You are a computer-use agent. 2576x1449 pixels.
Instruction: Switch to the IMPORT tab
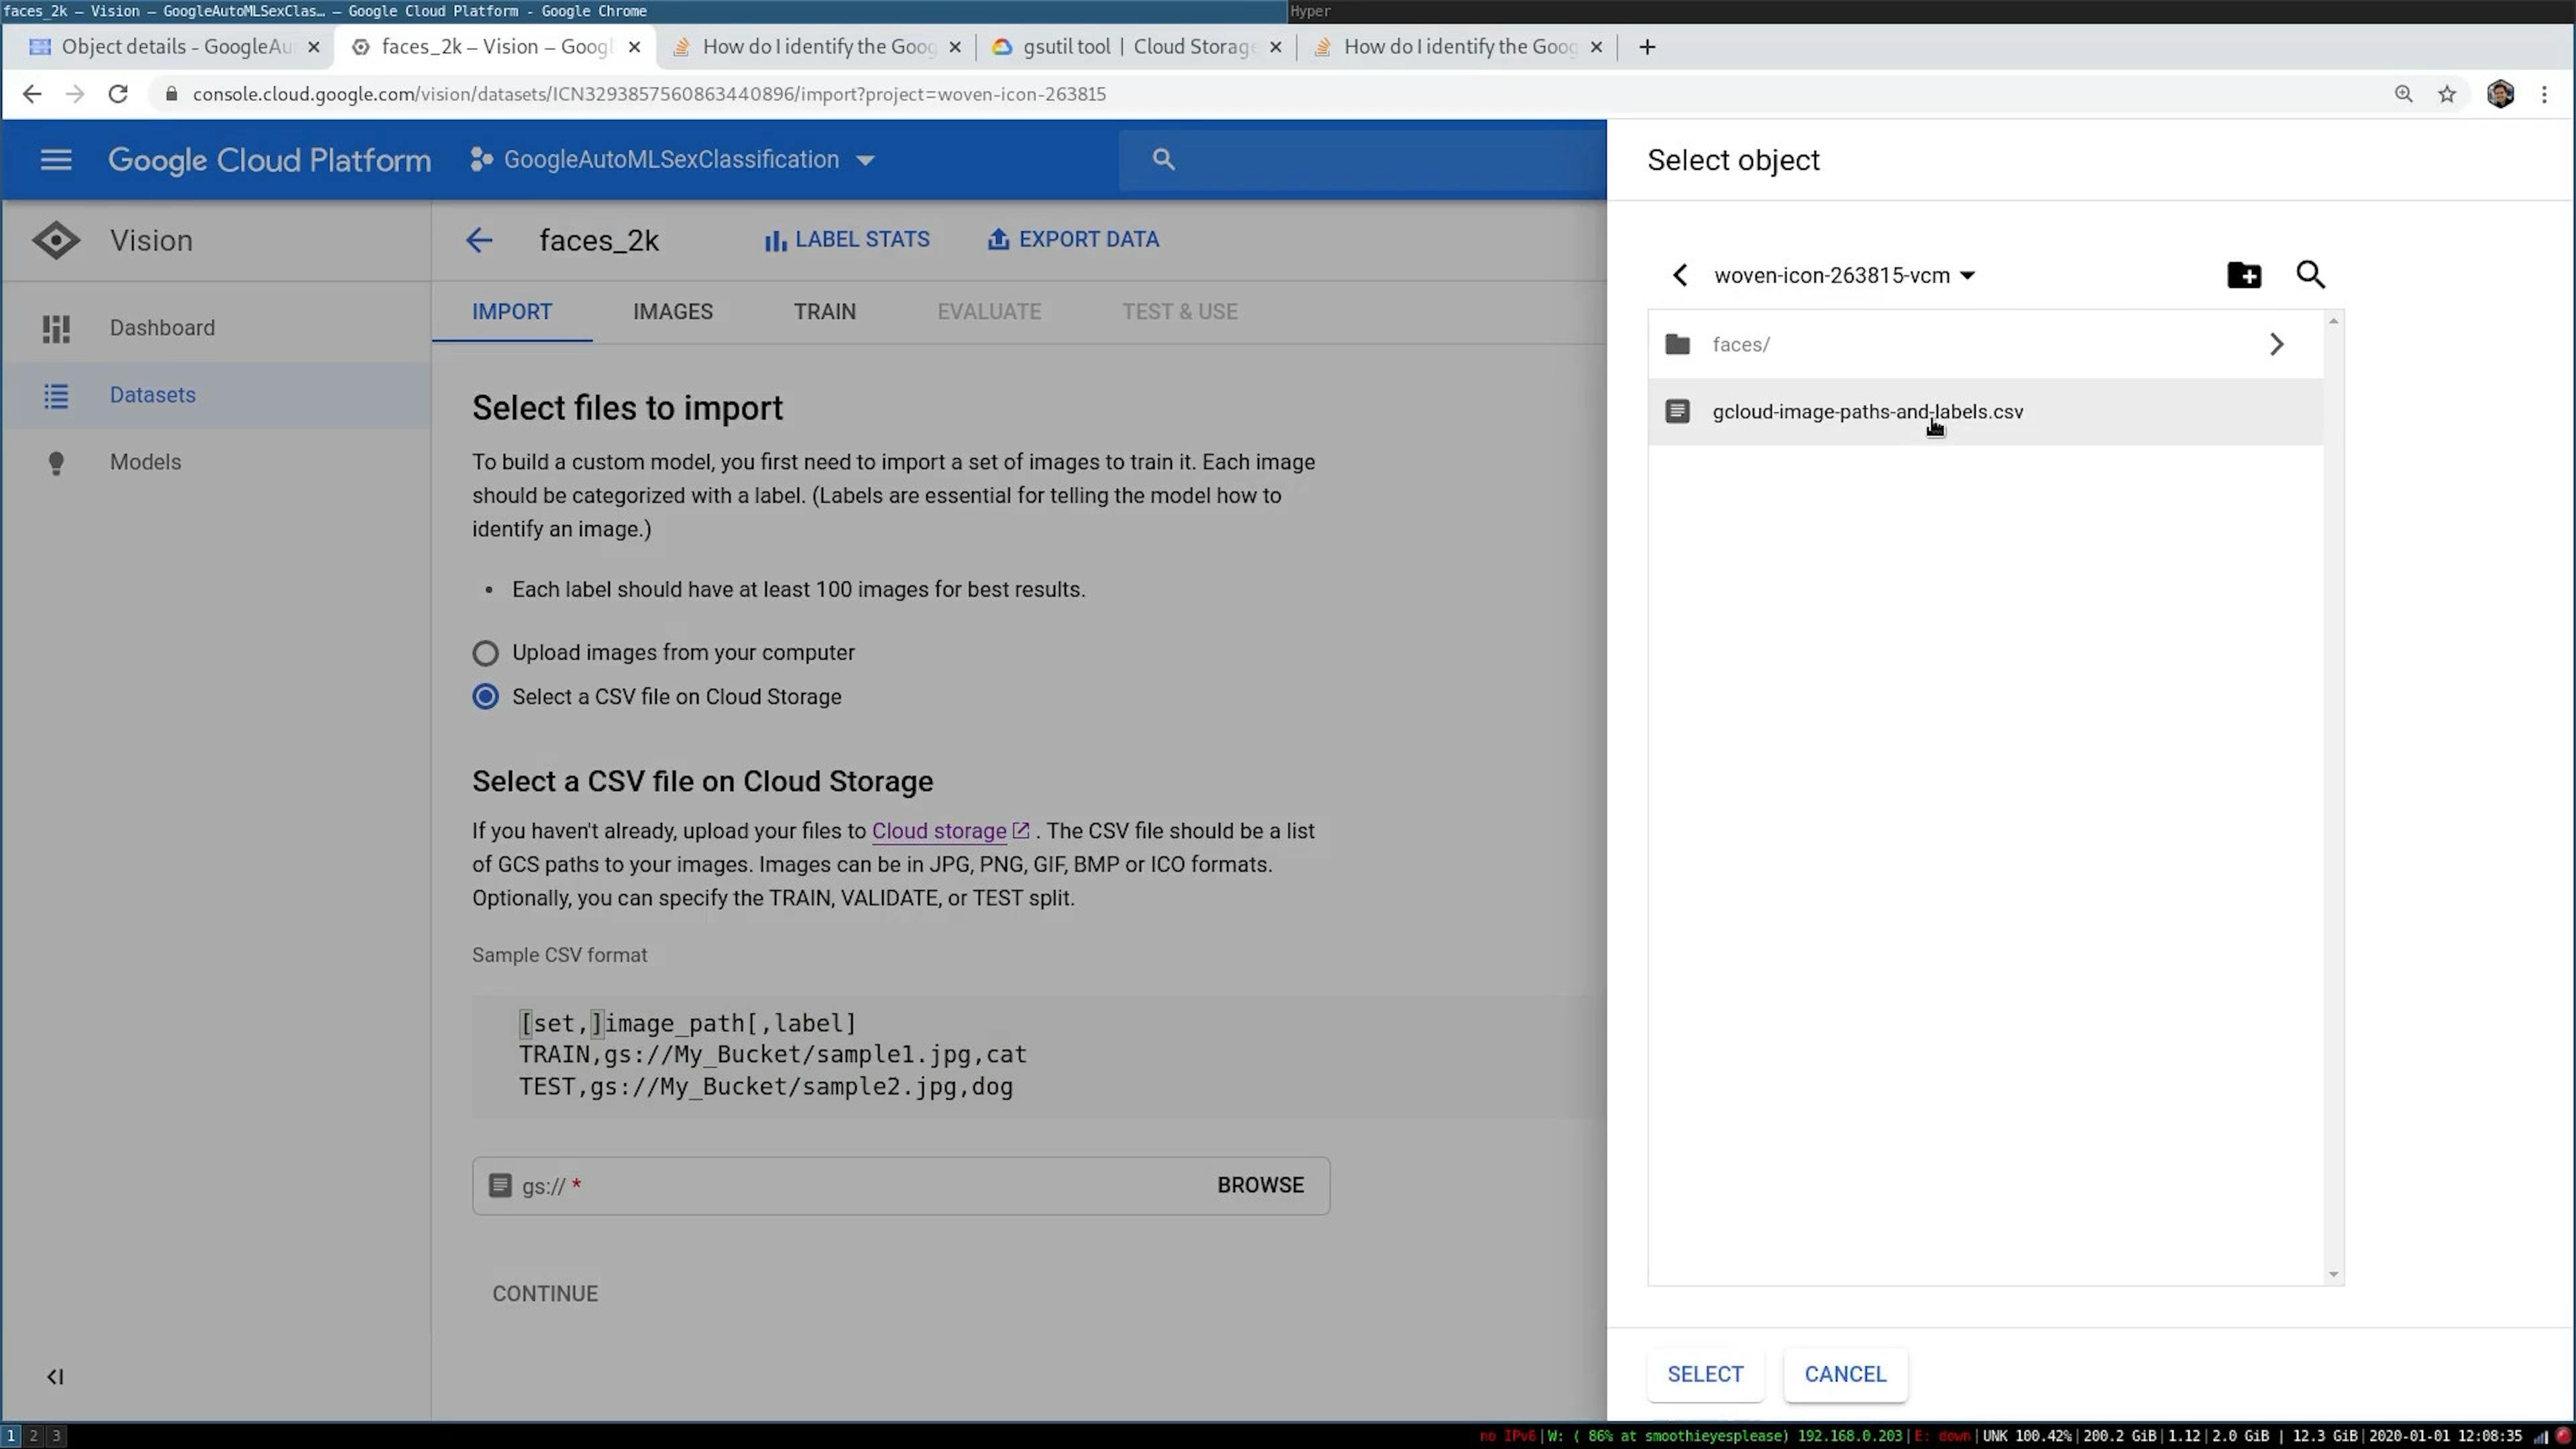click(x=512, y=312)
